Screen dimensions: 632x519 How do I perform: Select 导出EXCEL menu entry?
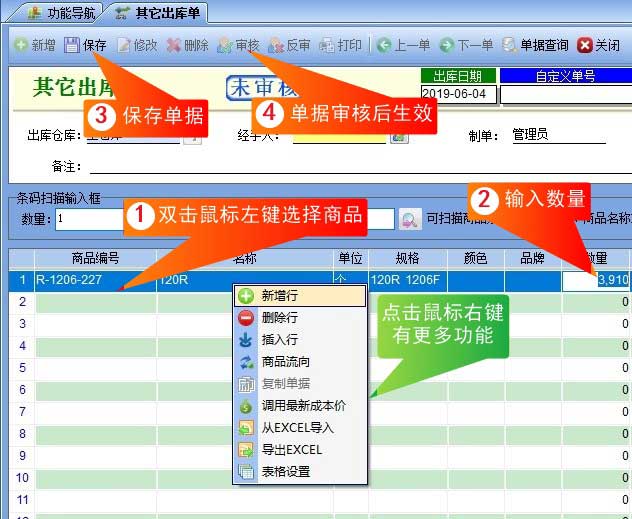pyautogui.click(x=300, y=450)
